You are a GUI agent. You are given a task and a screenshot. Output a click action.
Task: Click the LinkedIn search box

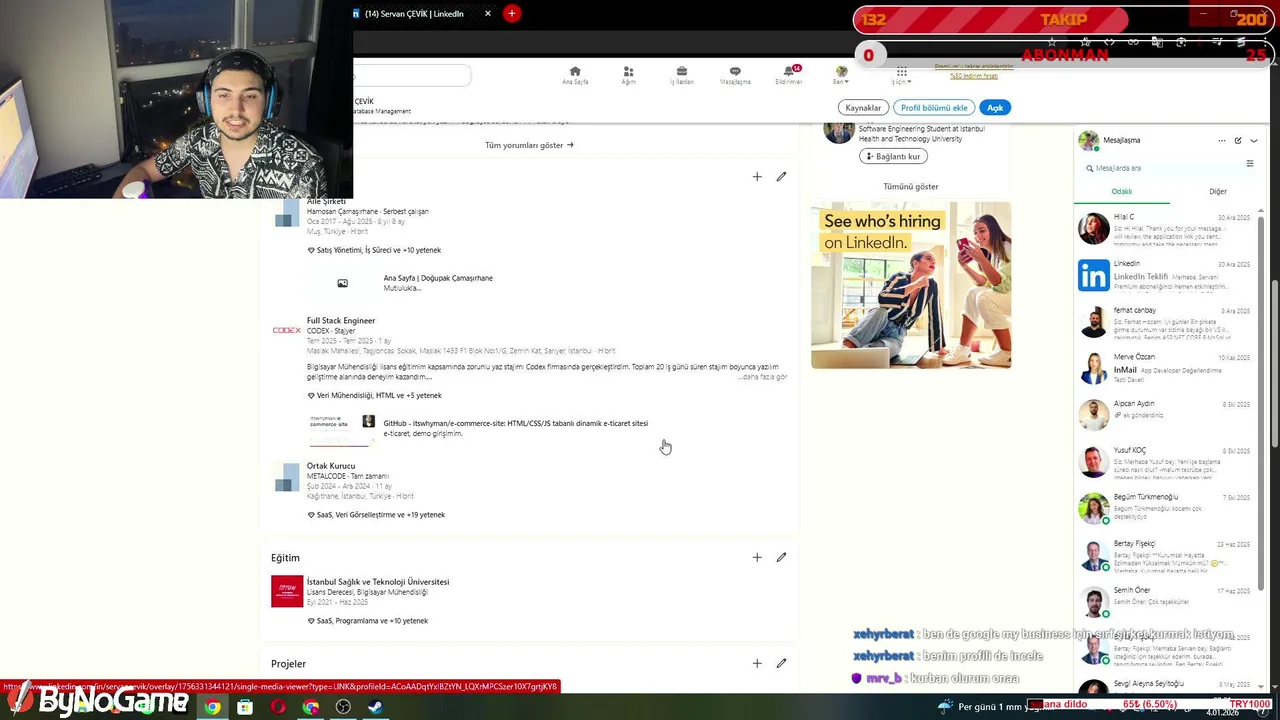(412, 76)
